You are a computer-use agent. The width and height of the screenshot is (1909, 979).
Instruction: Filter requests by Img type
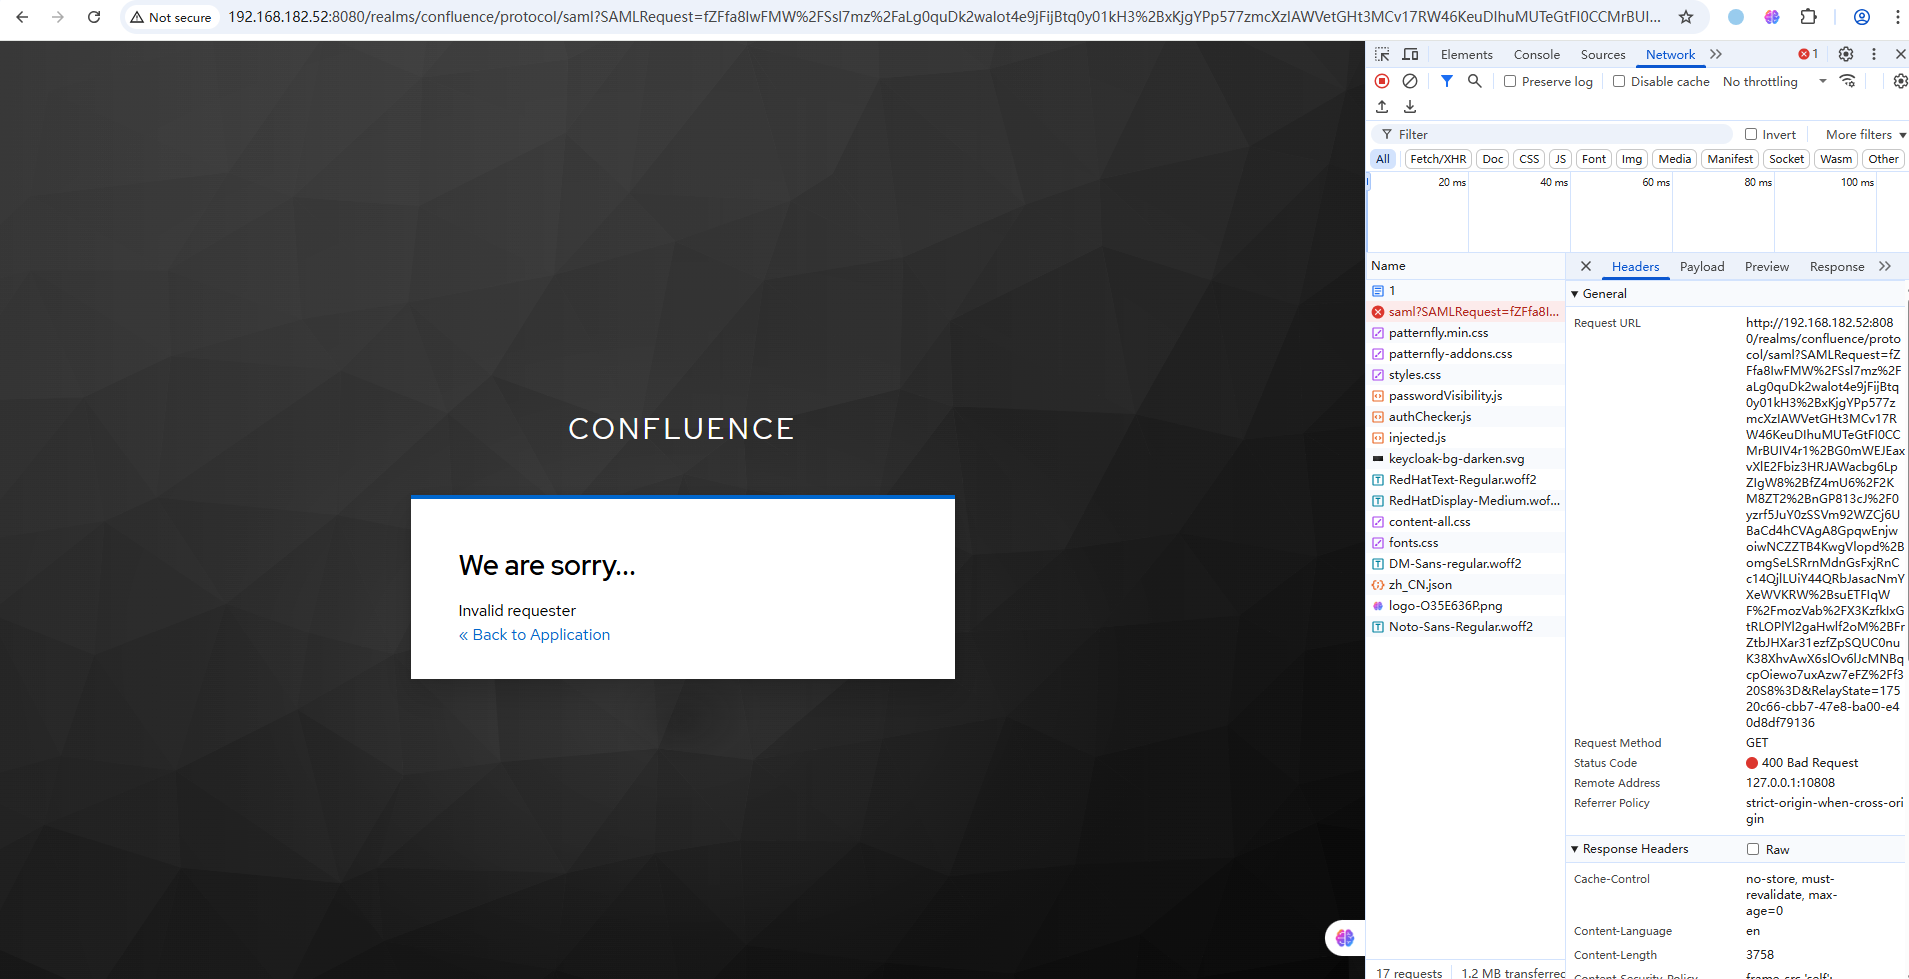point(1632,159)
